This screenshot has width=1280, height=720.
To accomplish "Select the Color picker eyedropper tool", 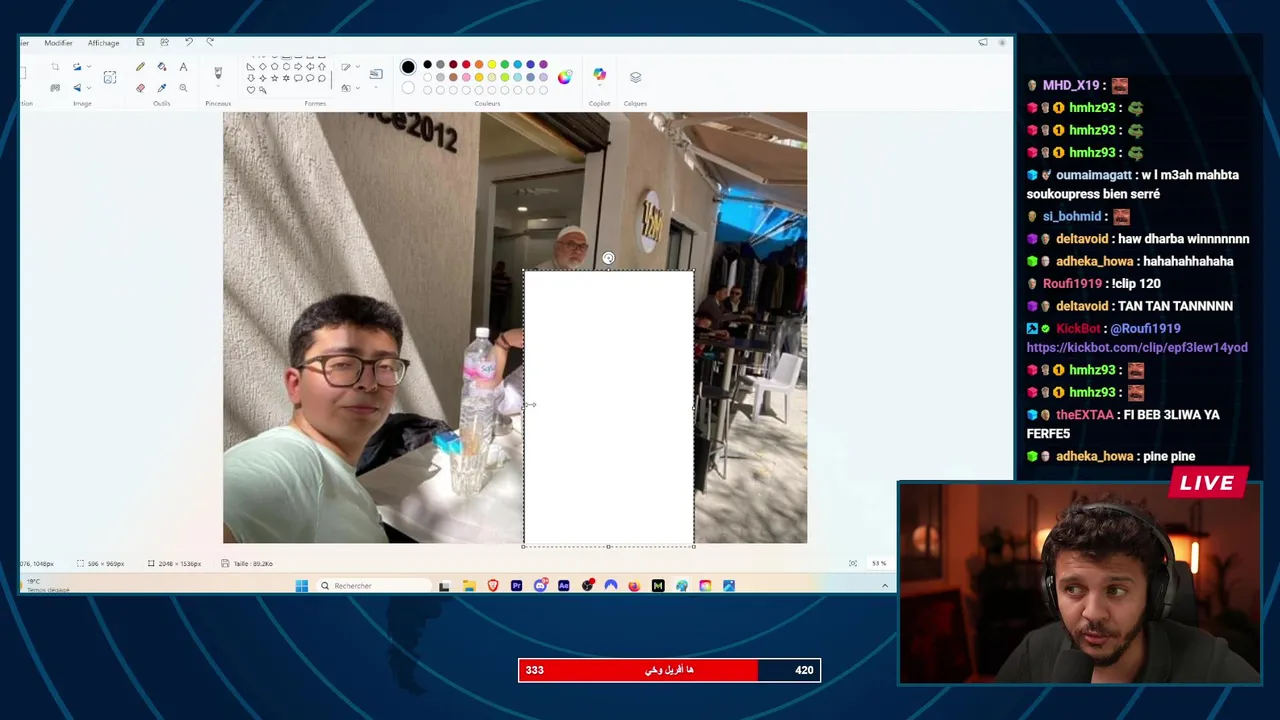I will 162,88.
